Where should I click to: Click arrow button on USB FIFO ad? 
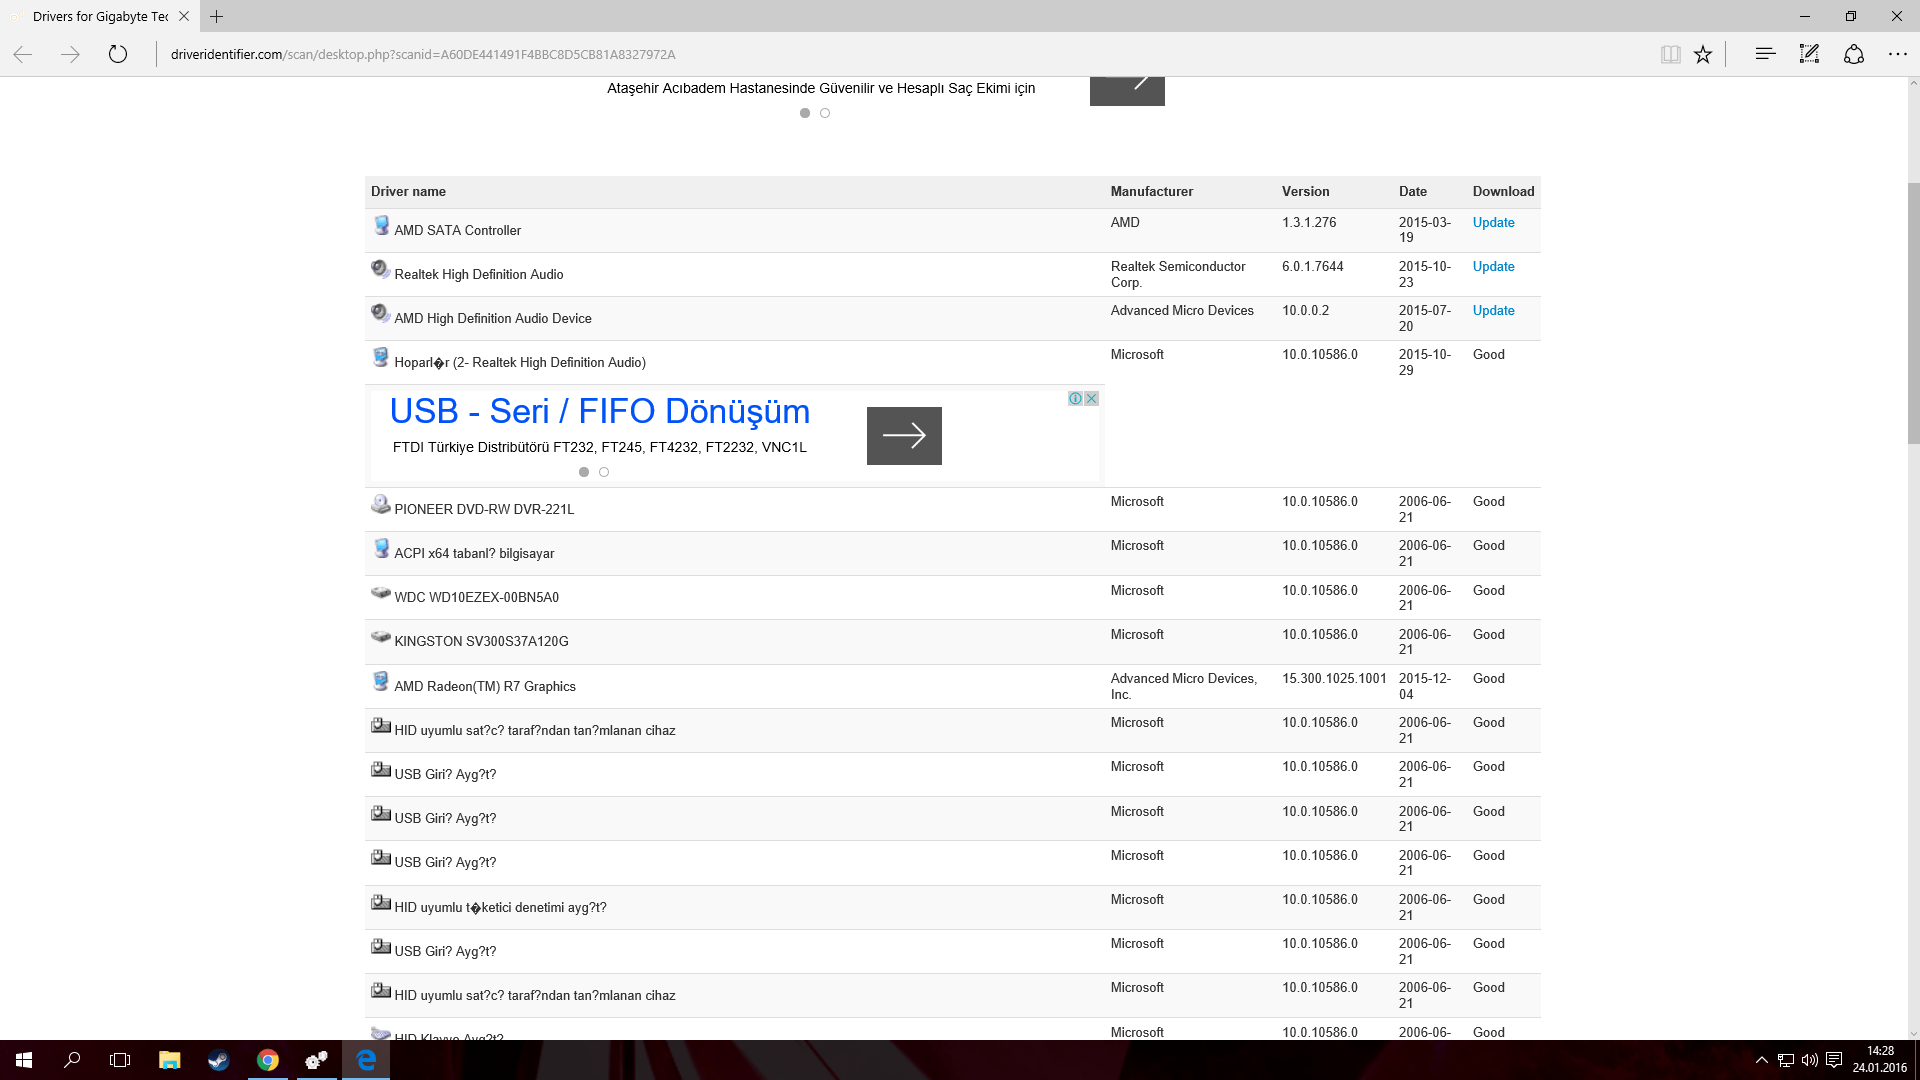click(x=904, y=435)
